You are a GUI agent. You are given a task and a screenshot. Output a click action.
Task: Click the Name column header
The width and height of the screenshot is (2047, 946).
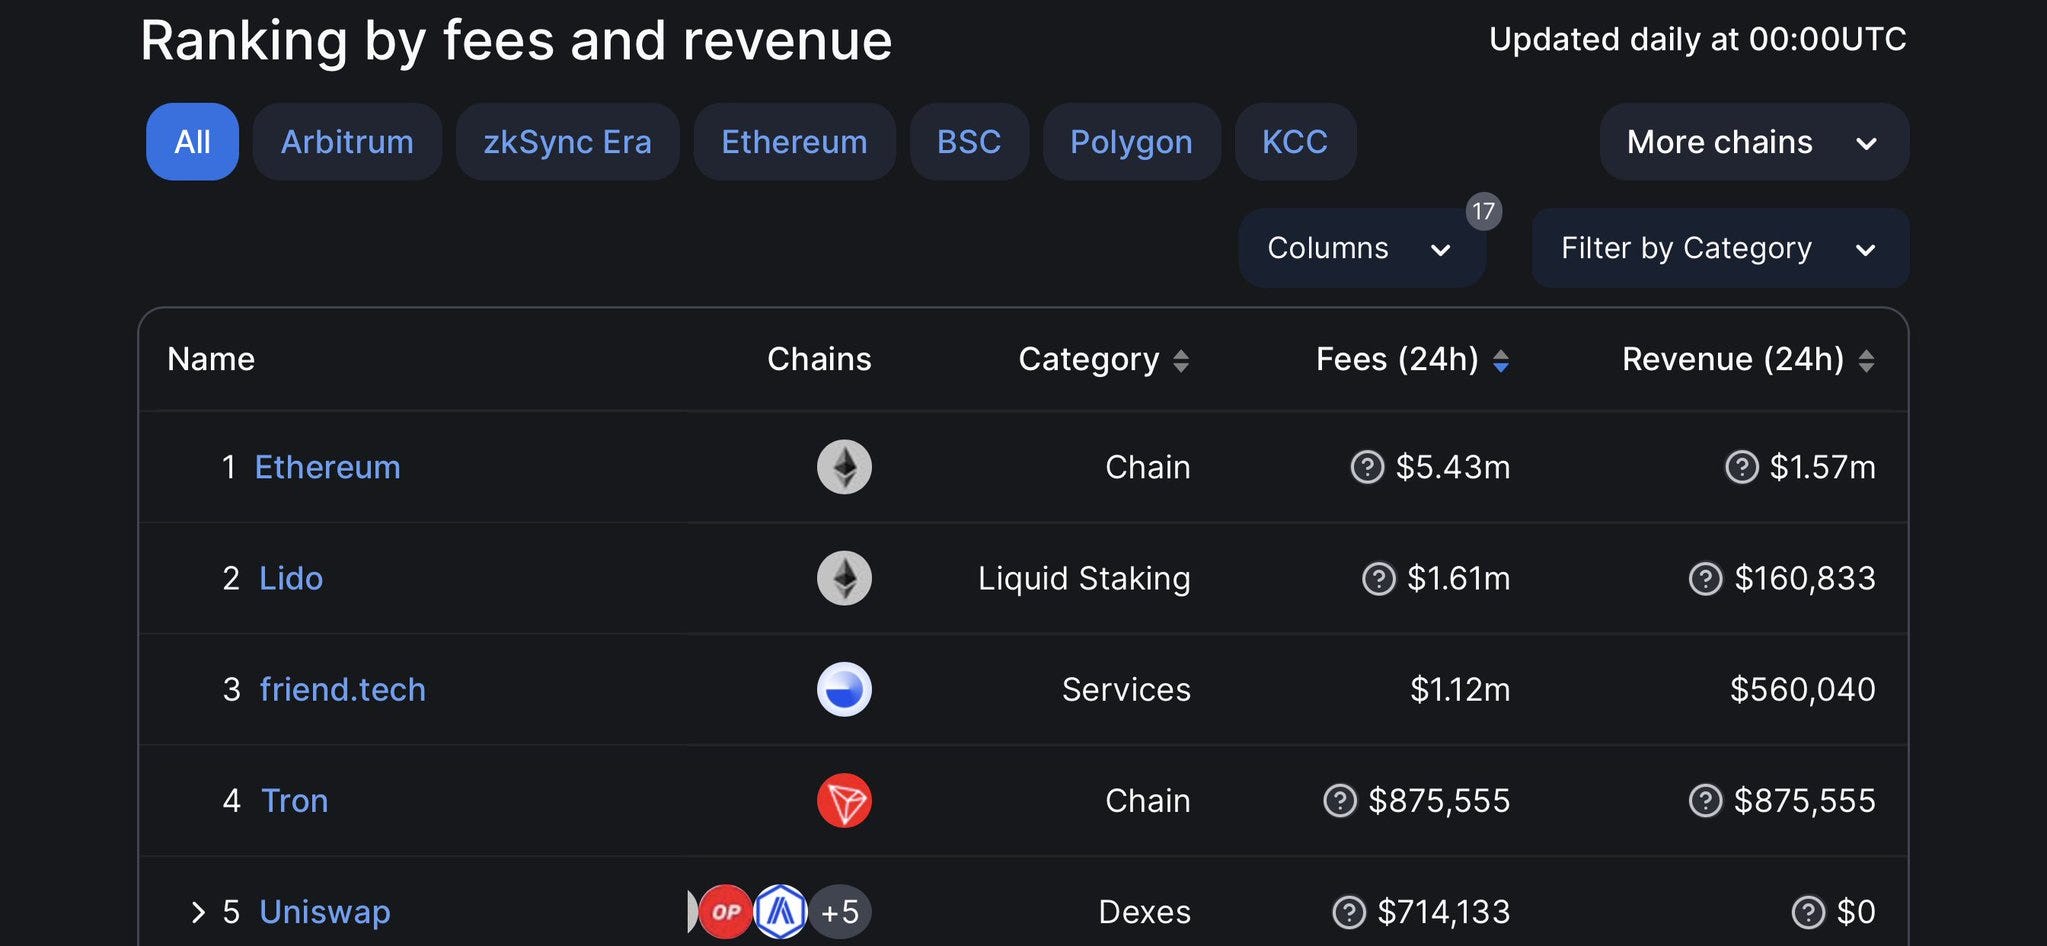click(211, 359)
